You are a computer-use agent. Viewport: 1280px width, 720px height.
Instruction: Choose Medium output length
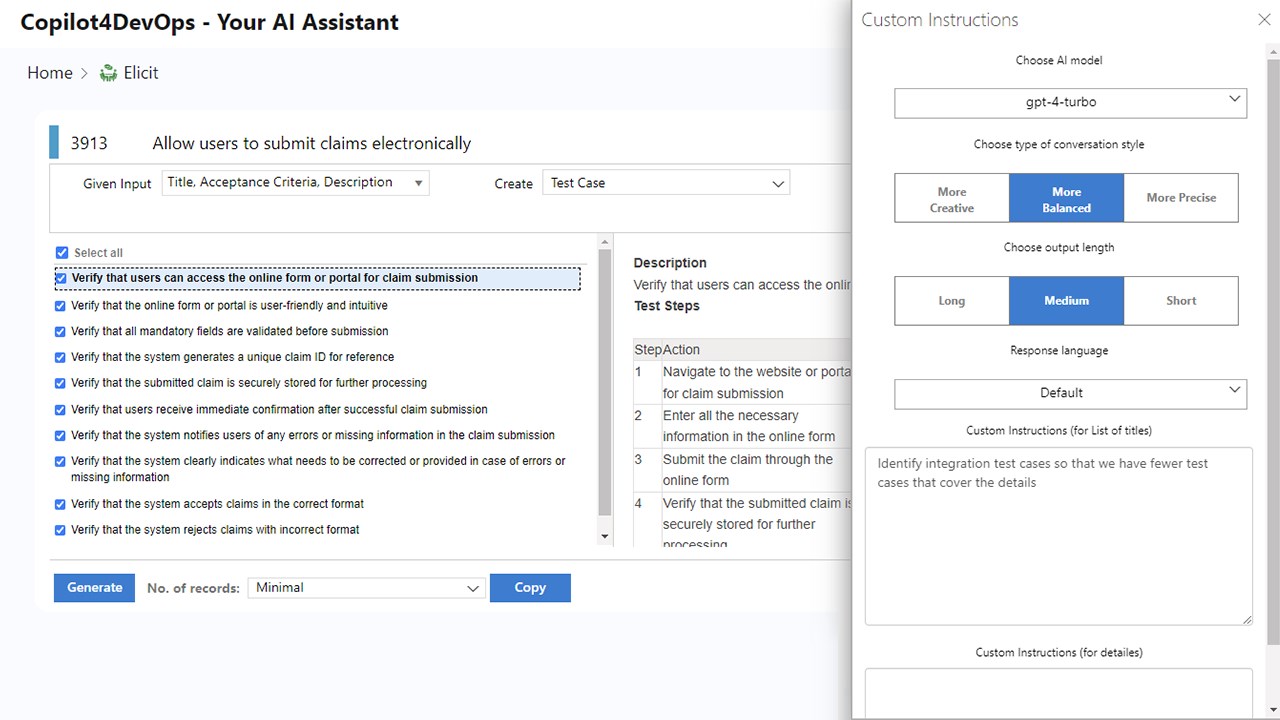coord(1066,301)
